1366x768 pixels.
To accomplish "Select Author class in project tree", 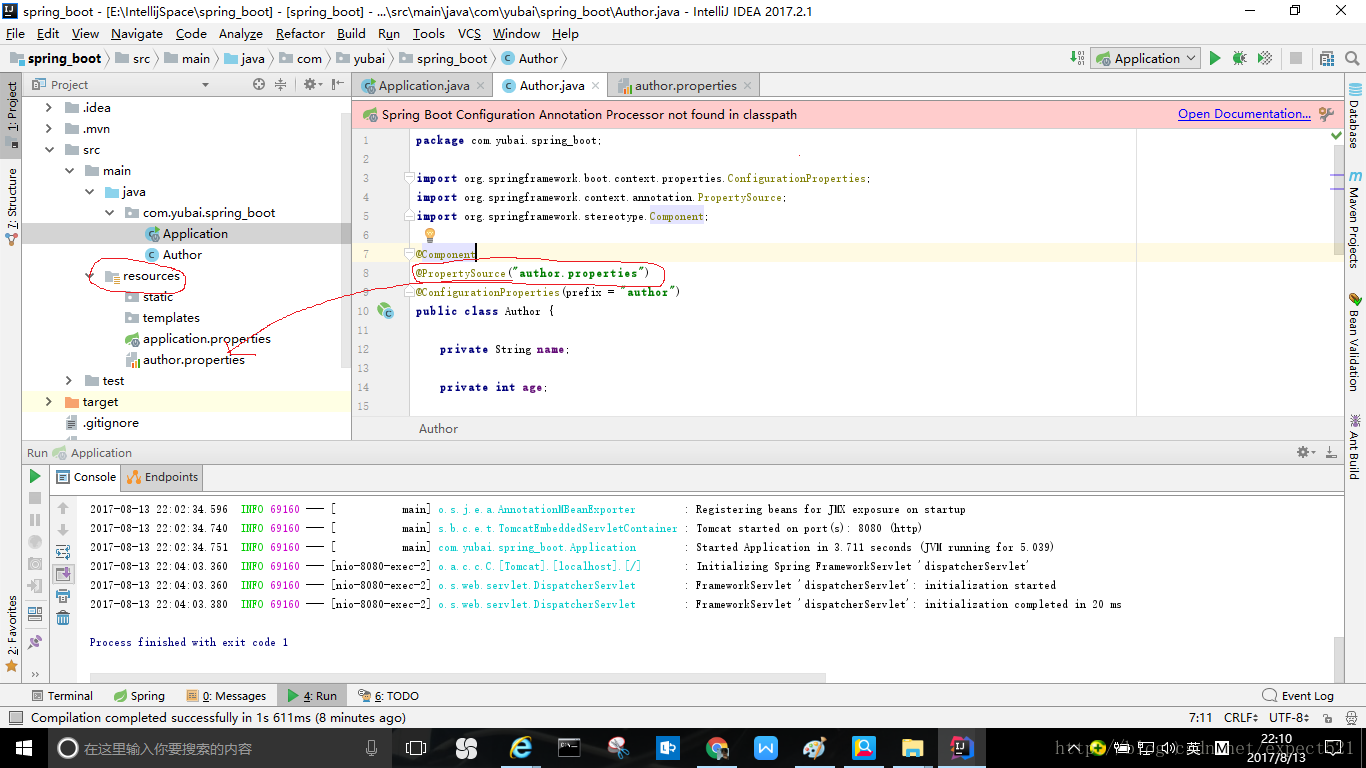I will pos(182,255).
